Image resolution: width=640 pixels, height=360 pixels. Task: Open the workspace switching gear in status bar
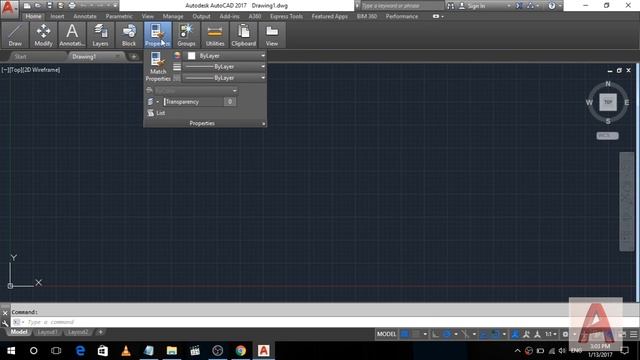tap(565, 334)
